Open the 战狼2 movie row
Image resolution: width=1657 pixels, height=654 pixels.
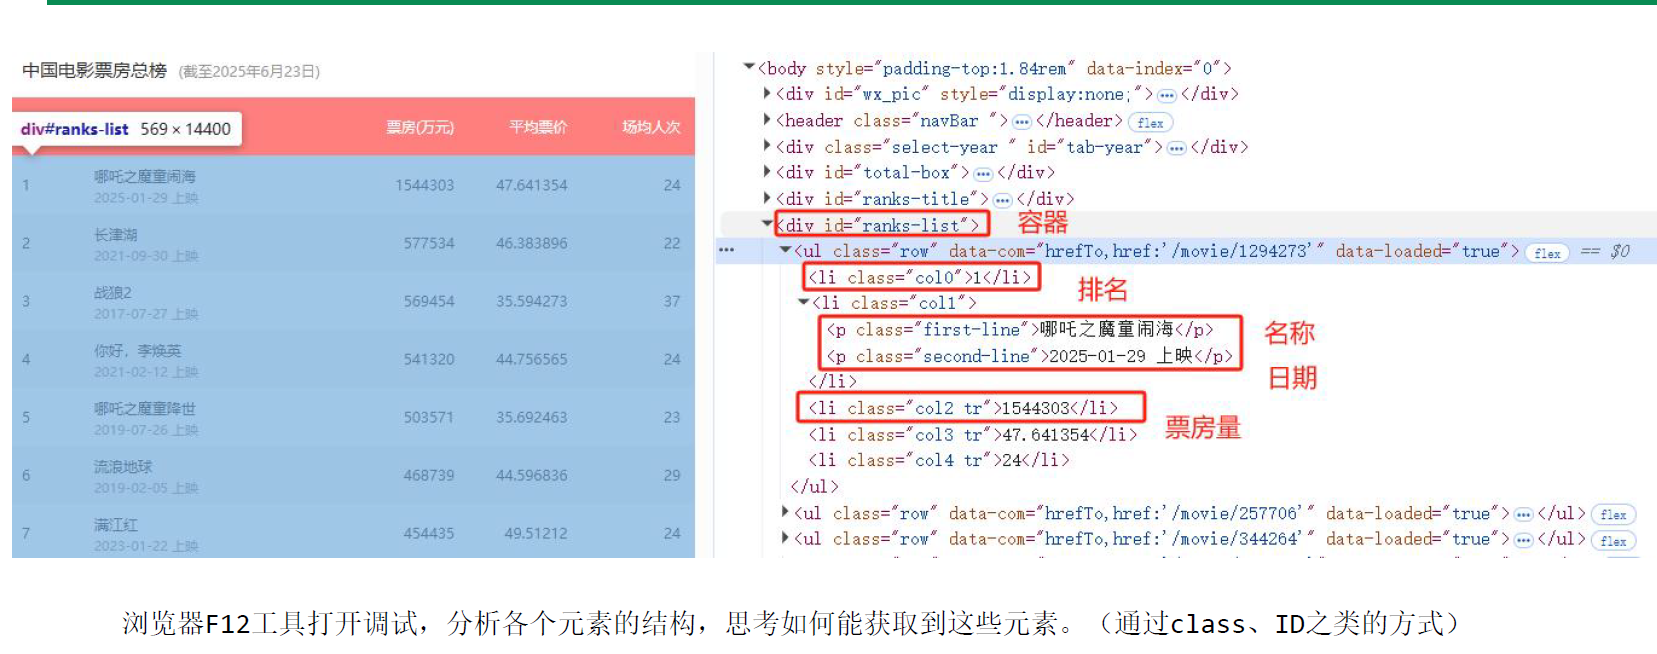pos(353,301)
